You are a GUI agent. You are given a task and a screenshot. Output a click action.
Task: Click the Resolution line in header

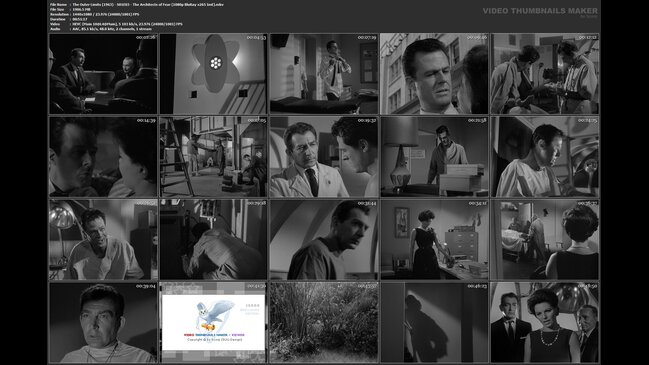click(95, 14)
